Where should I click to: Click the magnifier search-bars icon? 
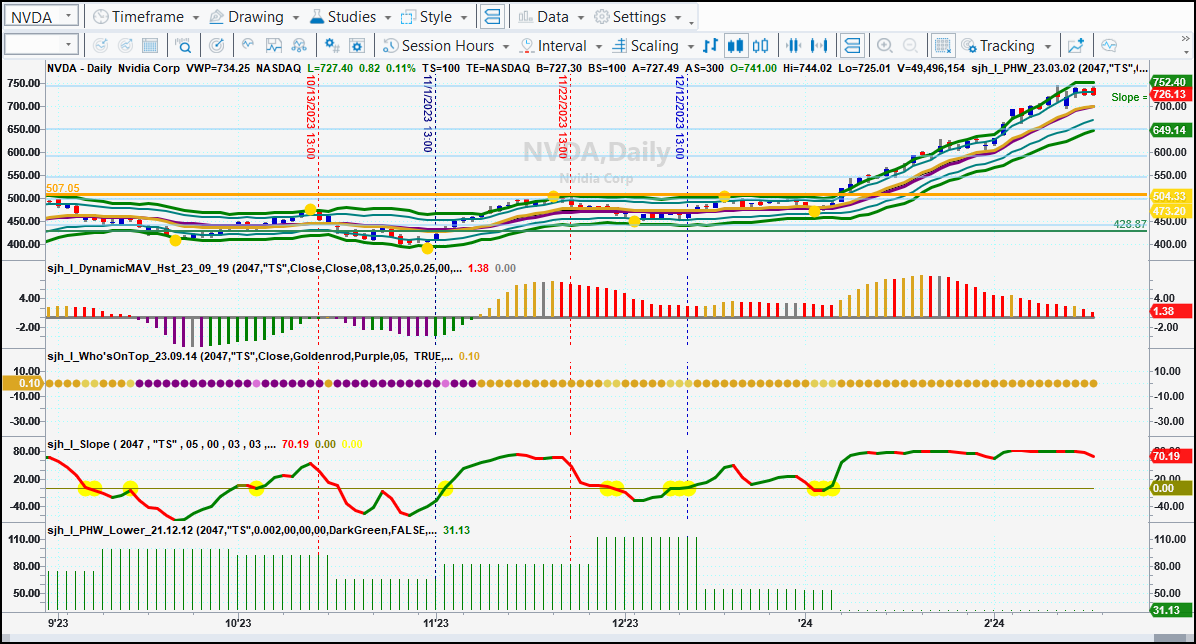click(x=183, y=46)
